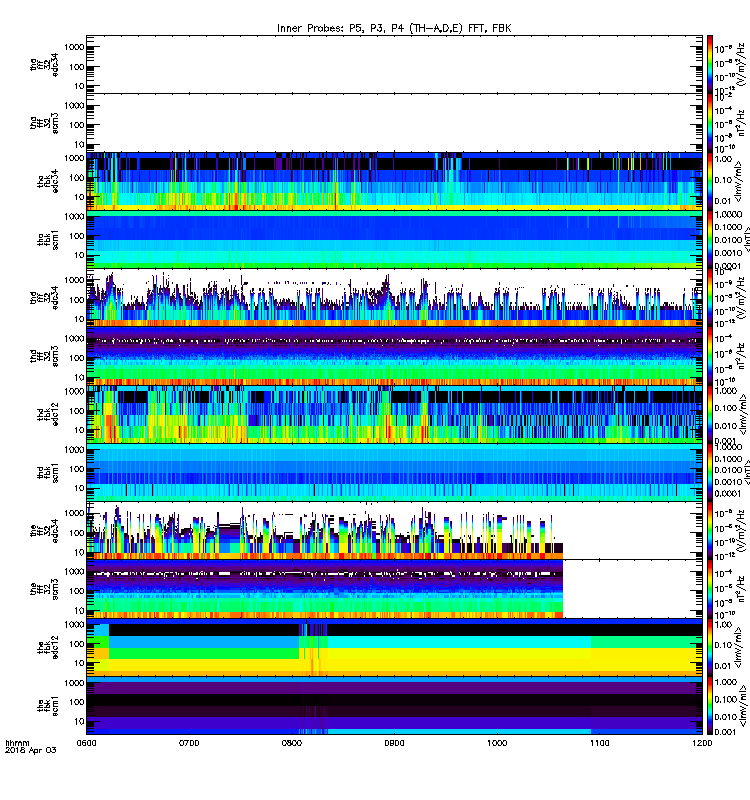Click the color bar beside the tha fff scm3 panel

click(x=709, y=122)
